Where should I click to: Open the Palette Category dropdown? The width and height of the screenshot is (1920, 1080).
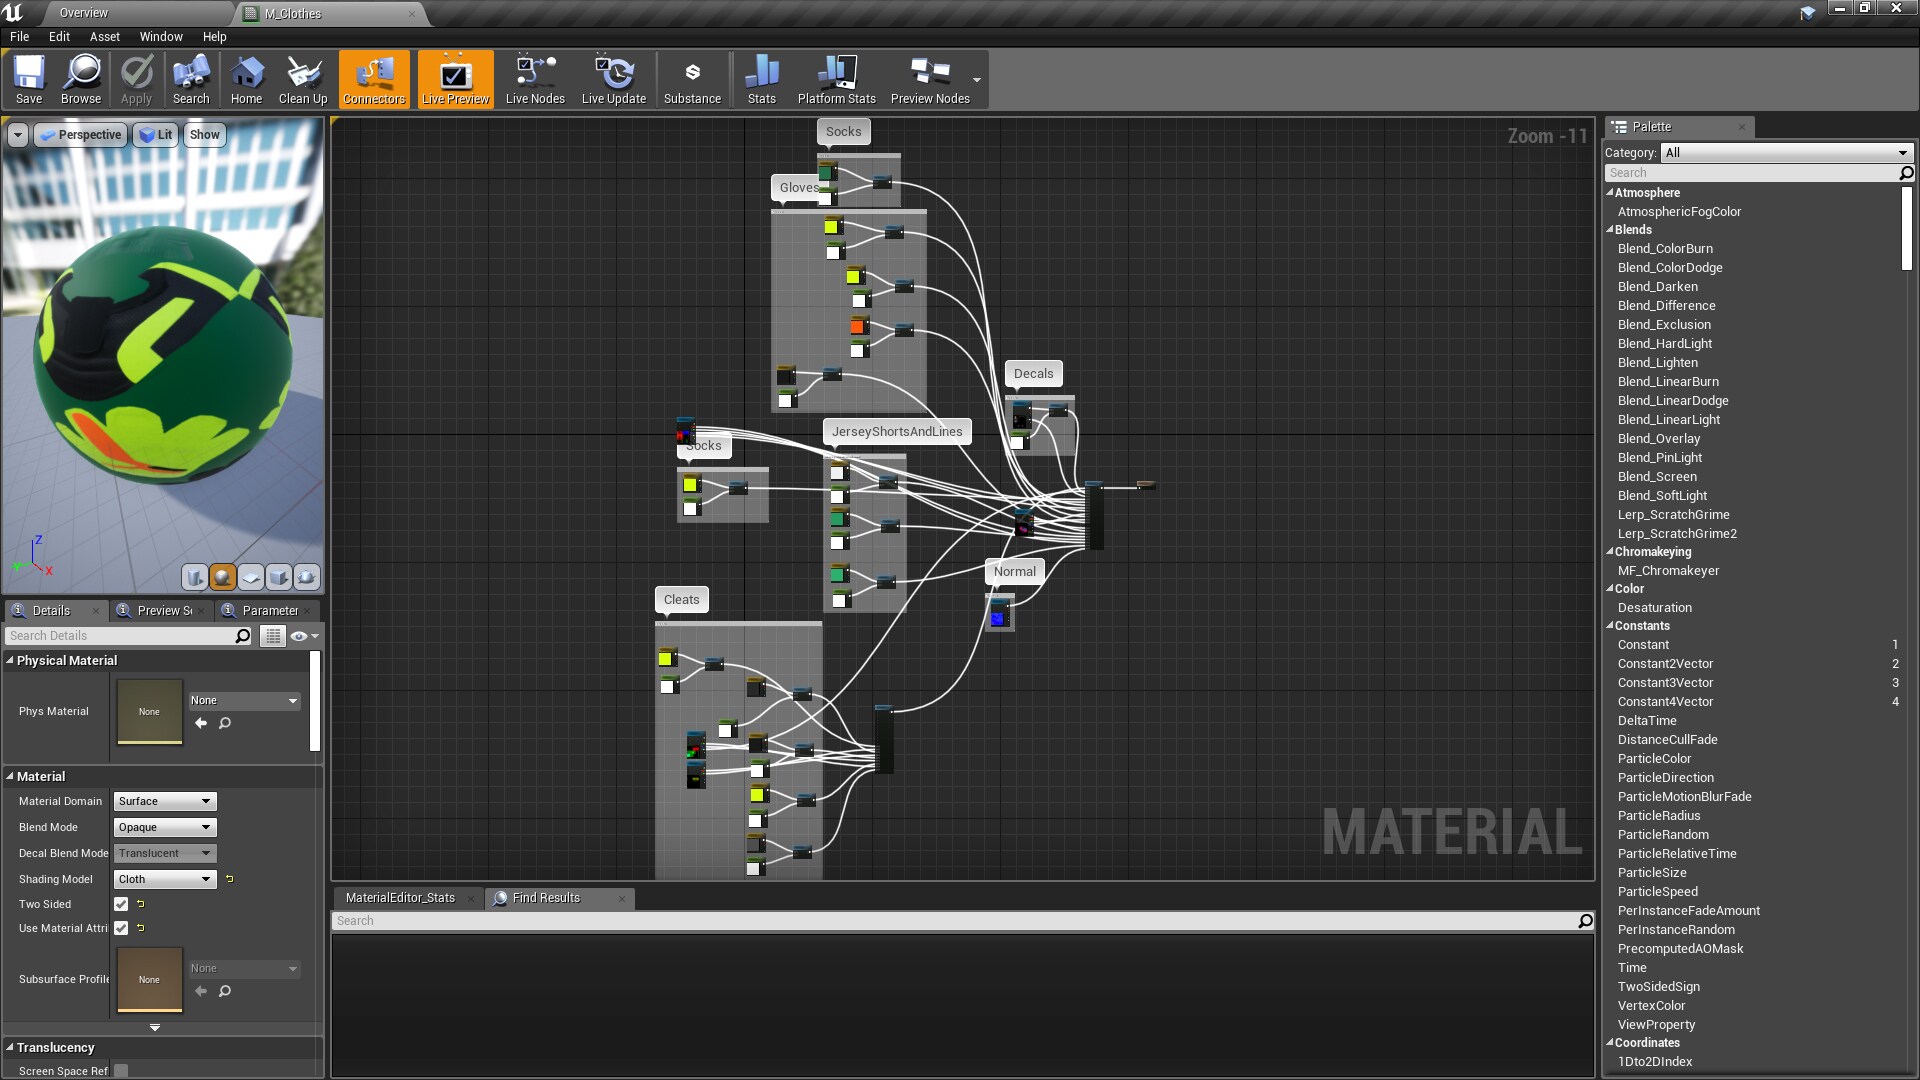coord(1786,153)
